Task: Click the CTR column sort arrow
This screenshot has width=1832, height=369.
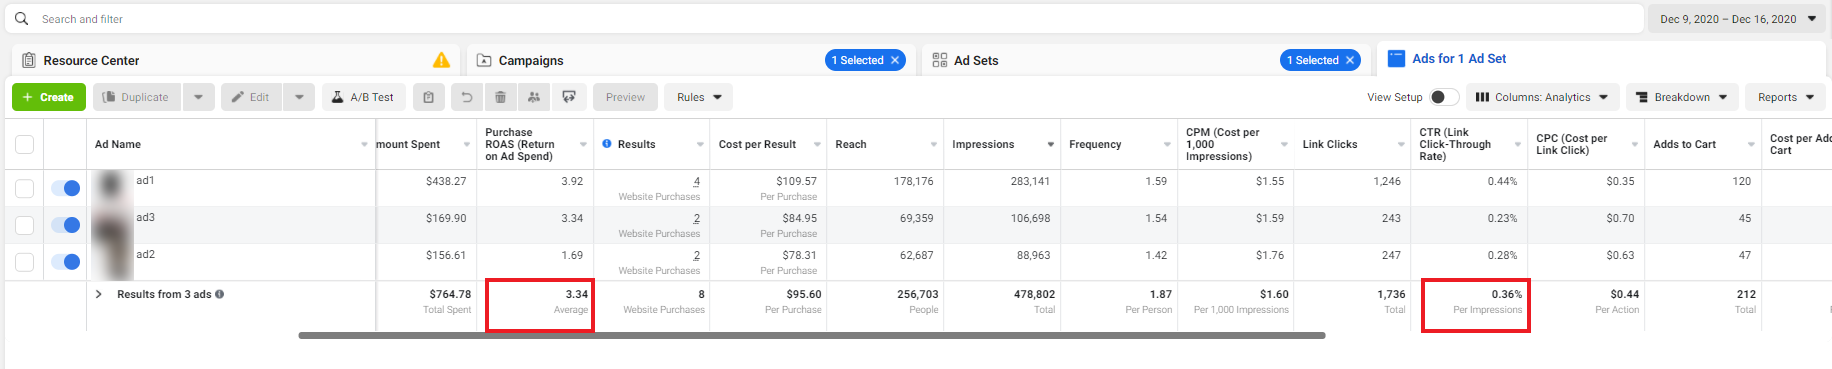Action: (x=1518, y=144)
